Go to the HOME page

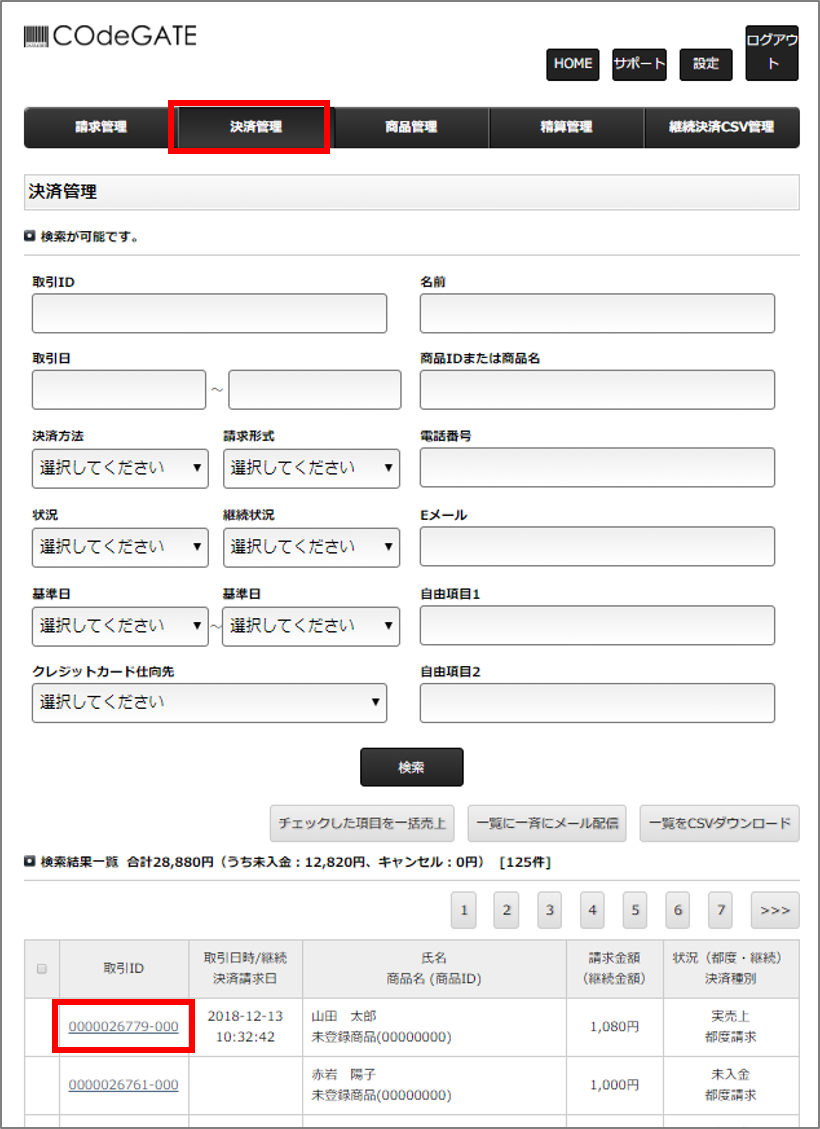click(572, 64)
